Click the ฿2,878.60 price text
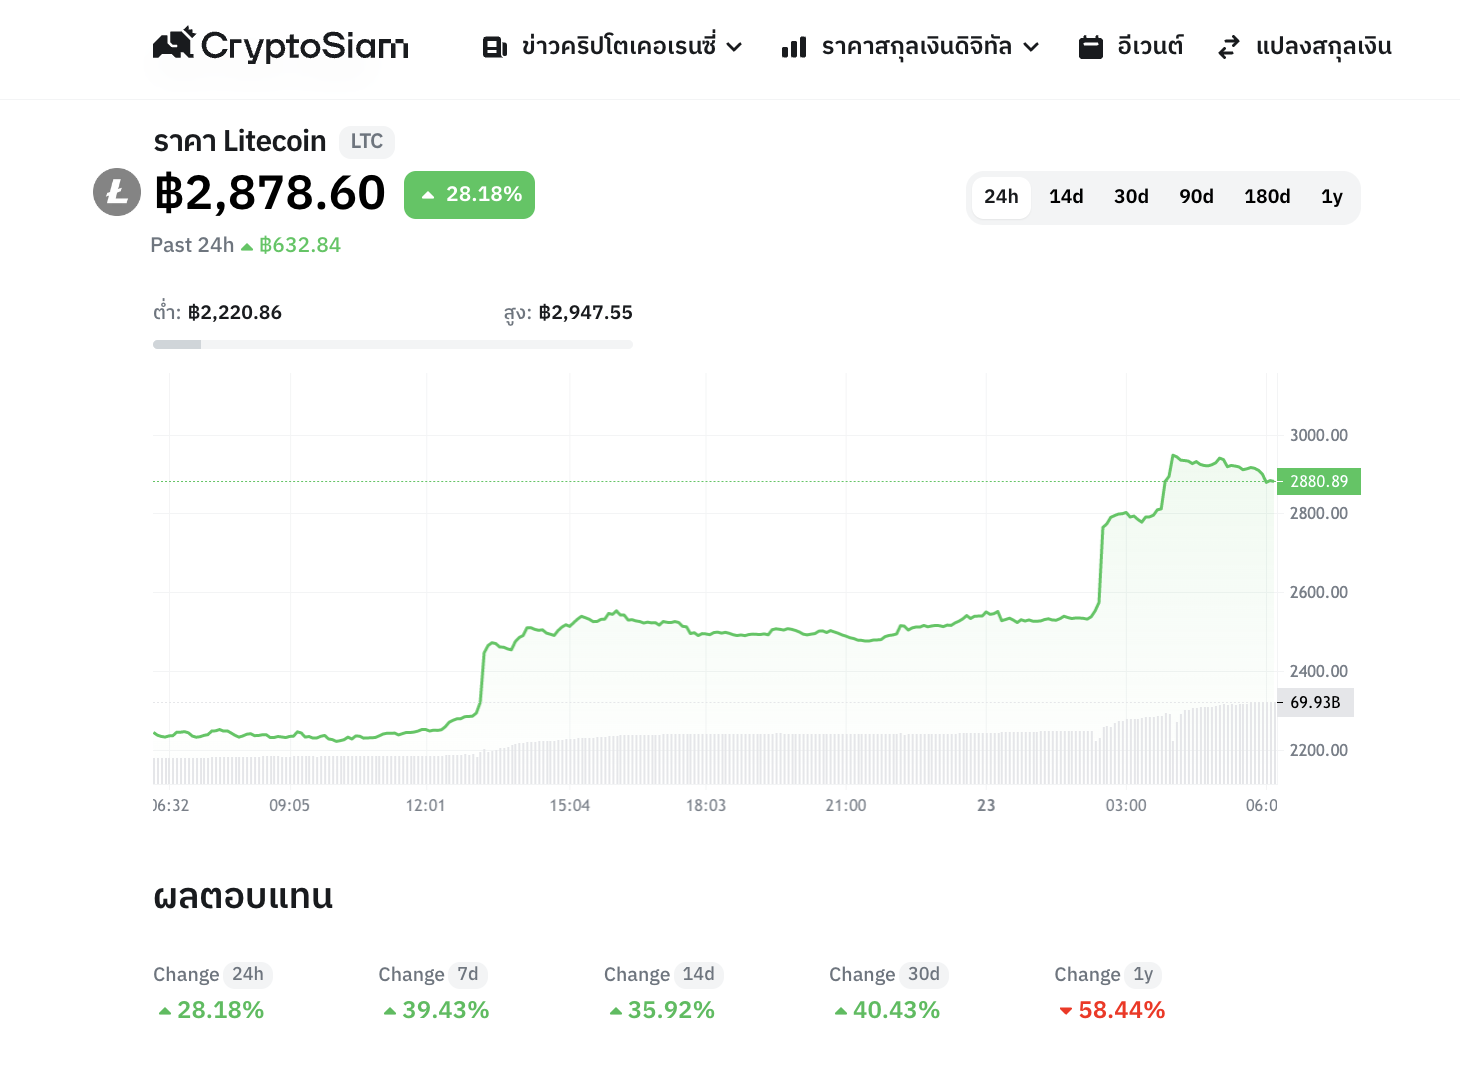1460x1080 pixels. [x=270, y=193]
